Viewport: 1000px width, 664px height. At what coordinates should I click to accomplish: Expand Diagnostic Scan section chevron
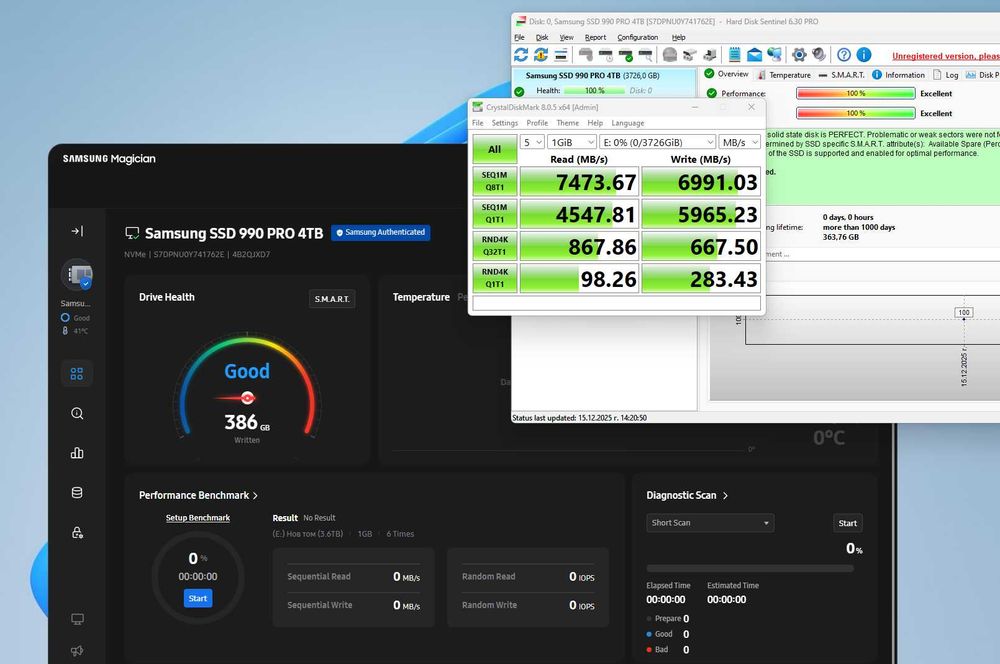coord(725,496)
